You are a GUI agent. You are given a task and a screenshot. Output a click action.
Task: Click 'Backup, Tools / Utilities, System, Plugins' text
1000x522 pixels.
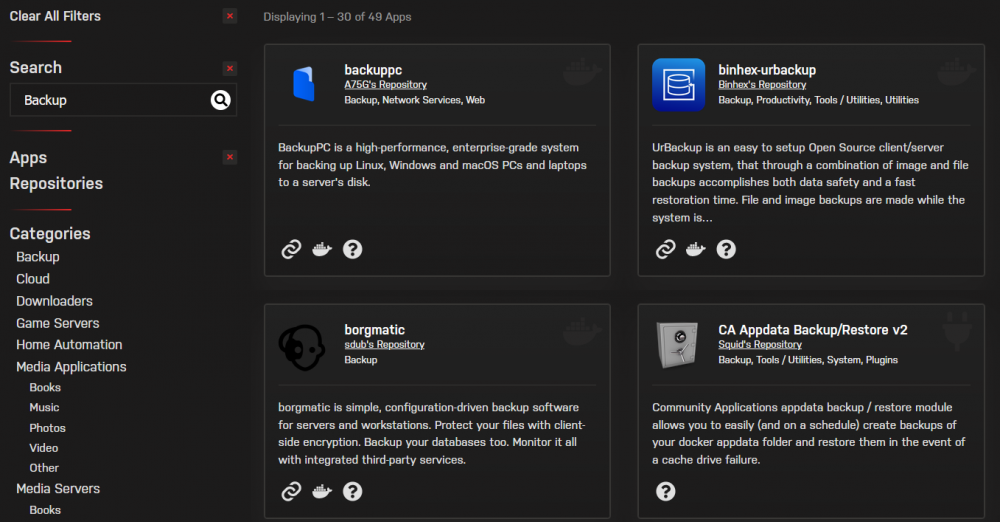click(x=808, y=360)
